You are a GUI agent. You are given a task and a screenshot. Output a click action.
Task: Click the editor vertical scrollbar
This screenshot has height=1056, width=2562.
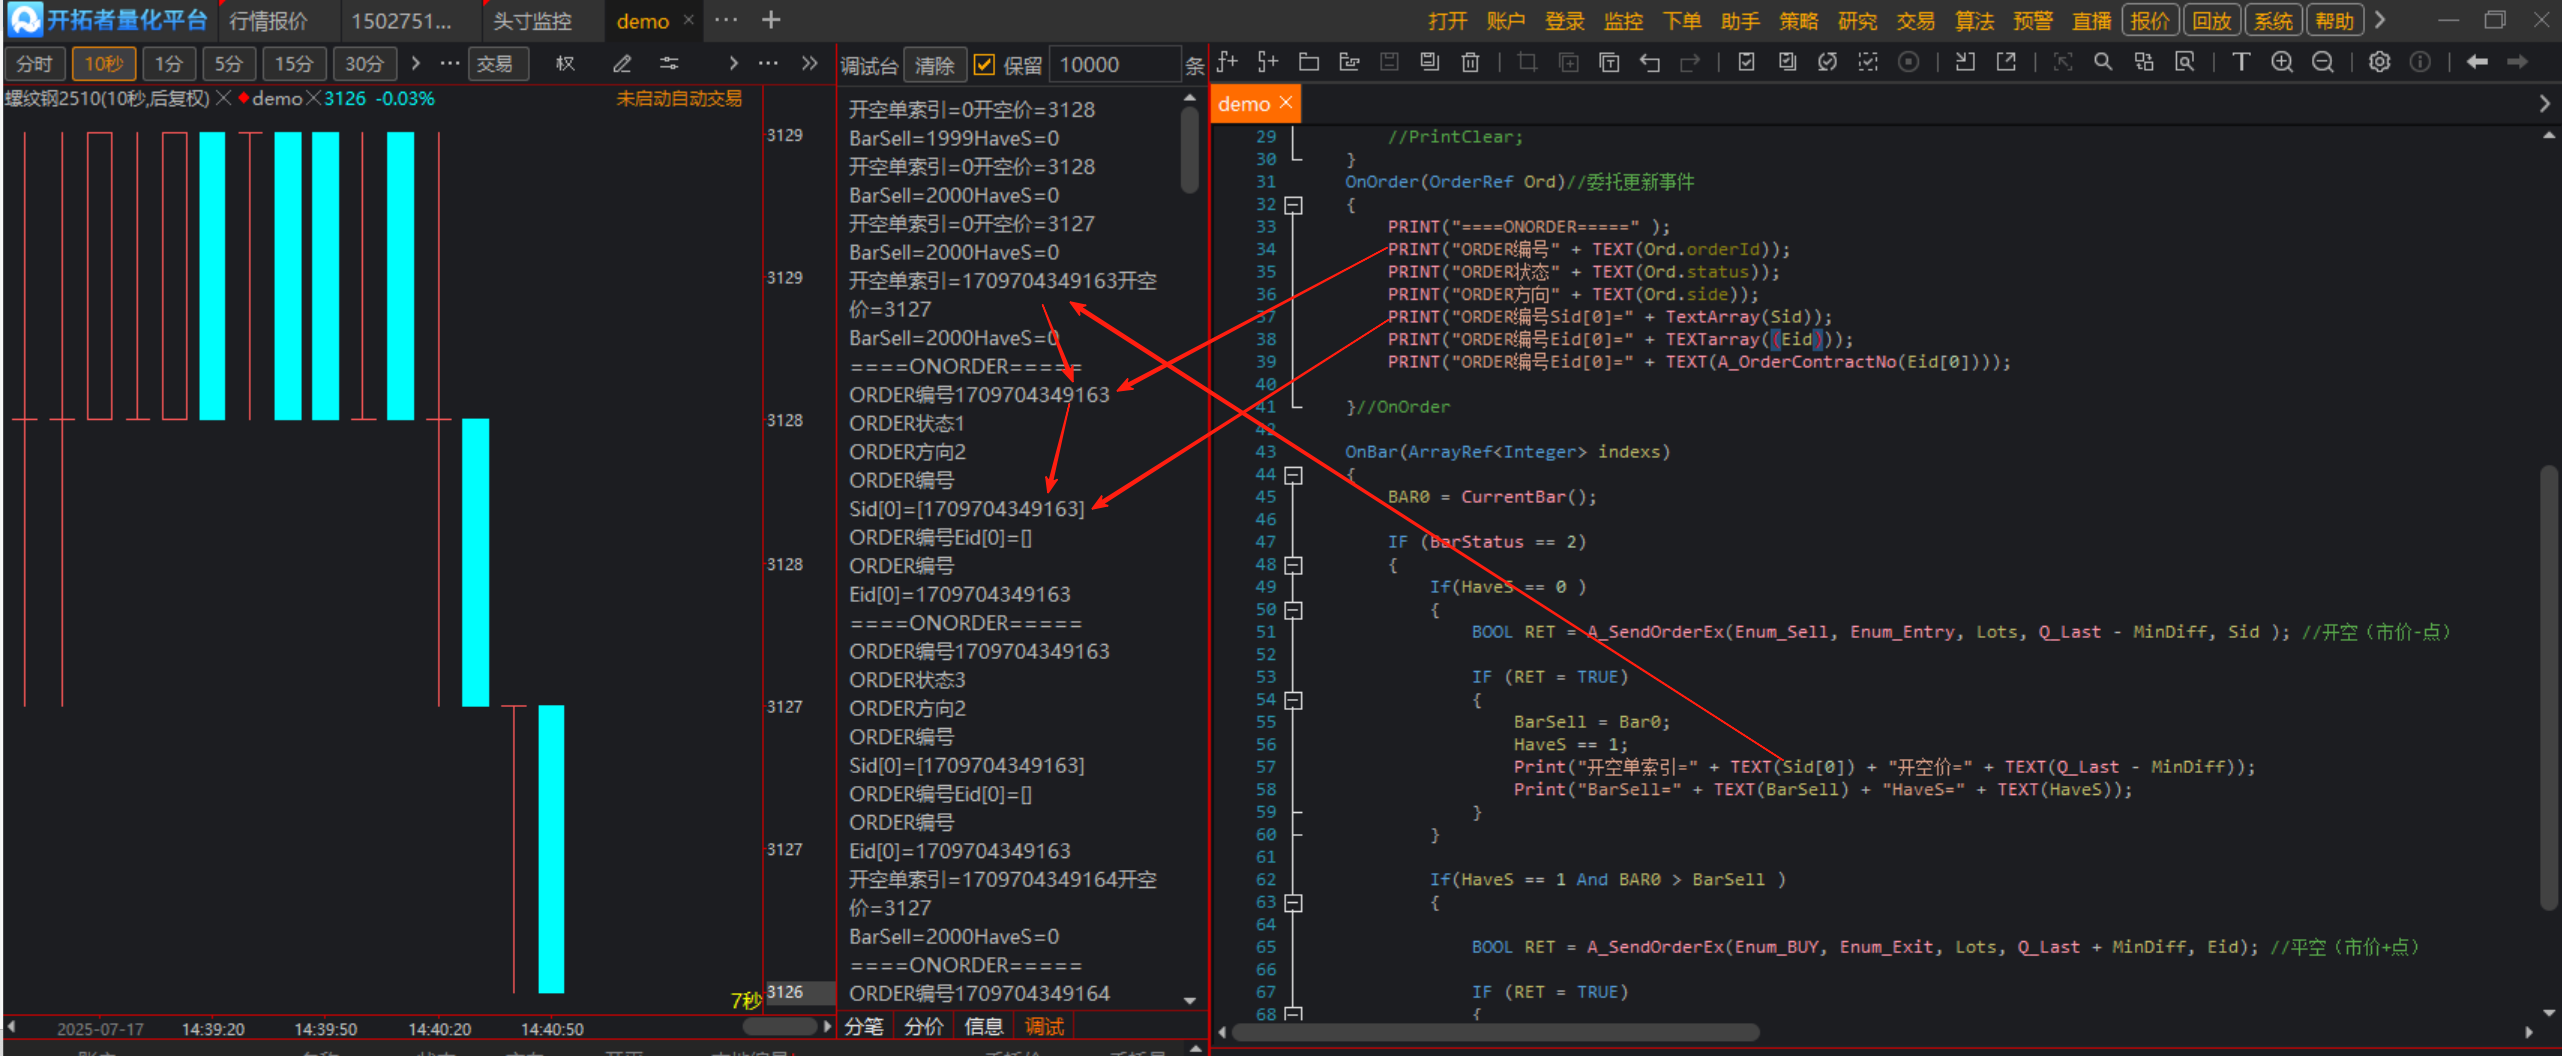[x=2549, y=688]
